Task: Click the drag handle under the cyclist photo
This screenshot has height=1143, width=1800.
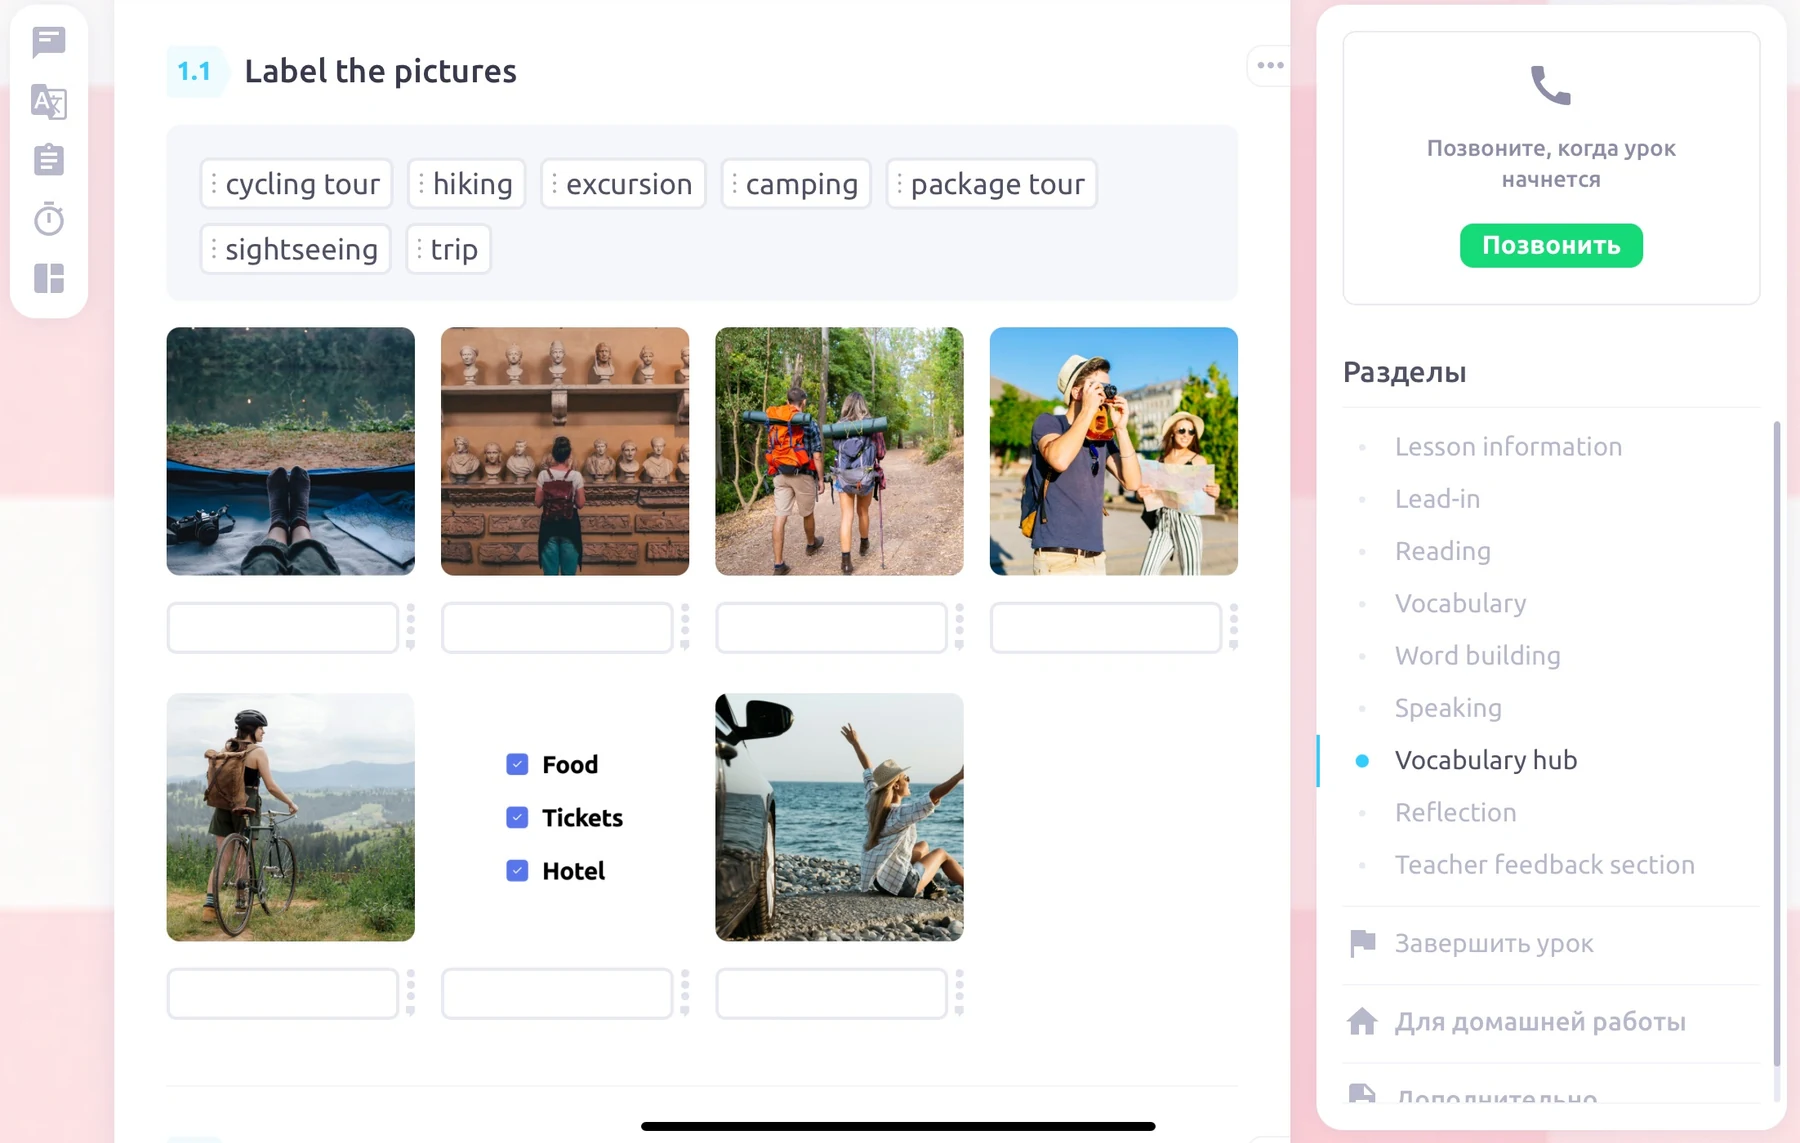Action: (x=410, y=992)
